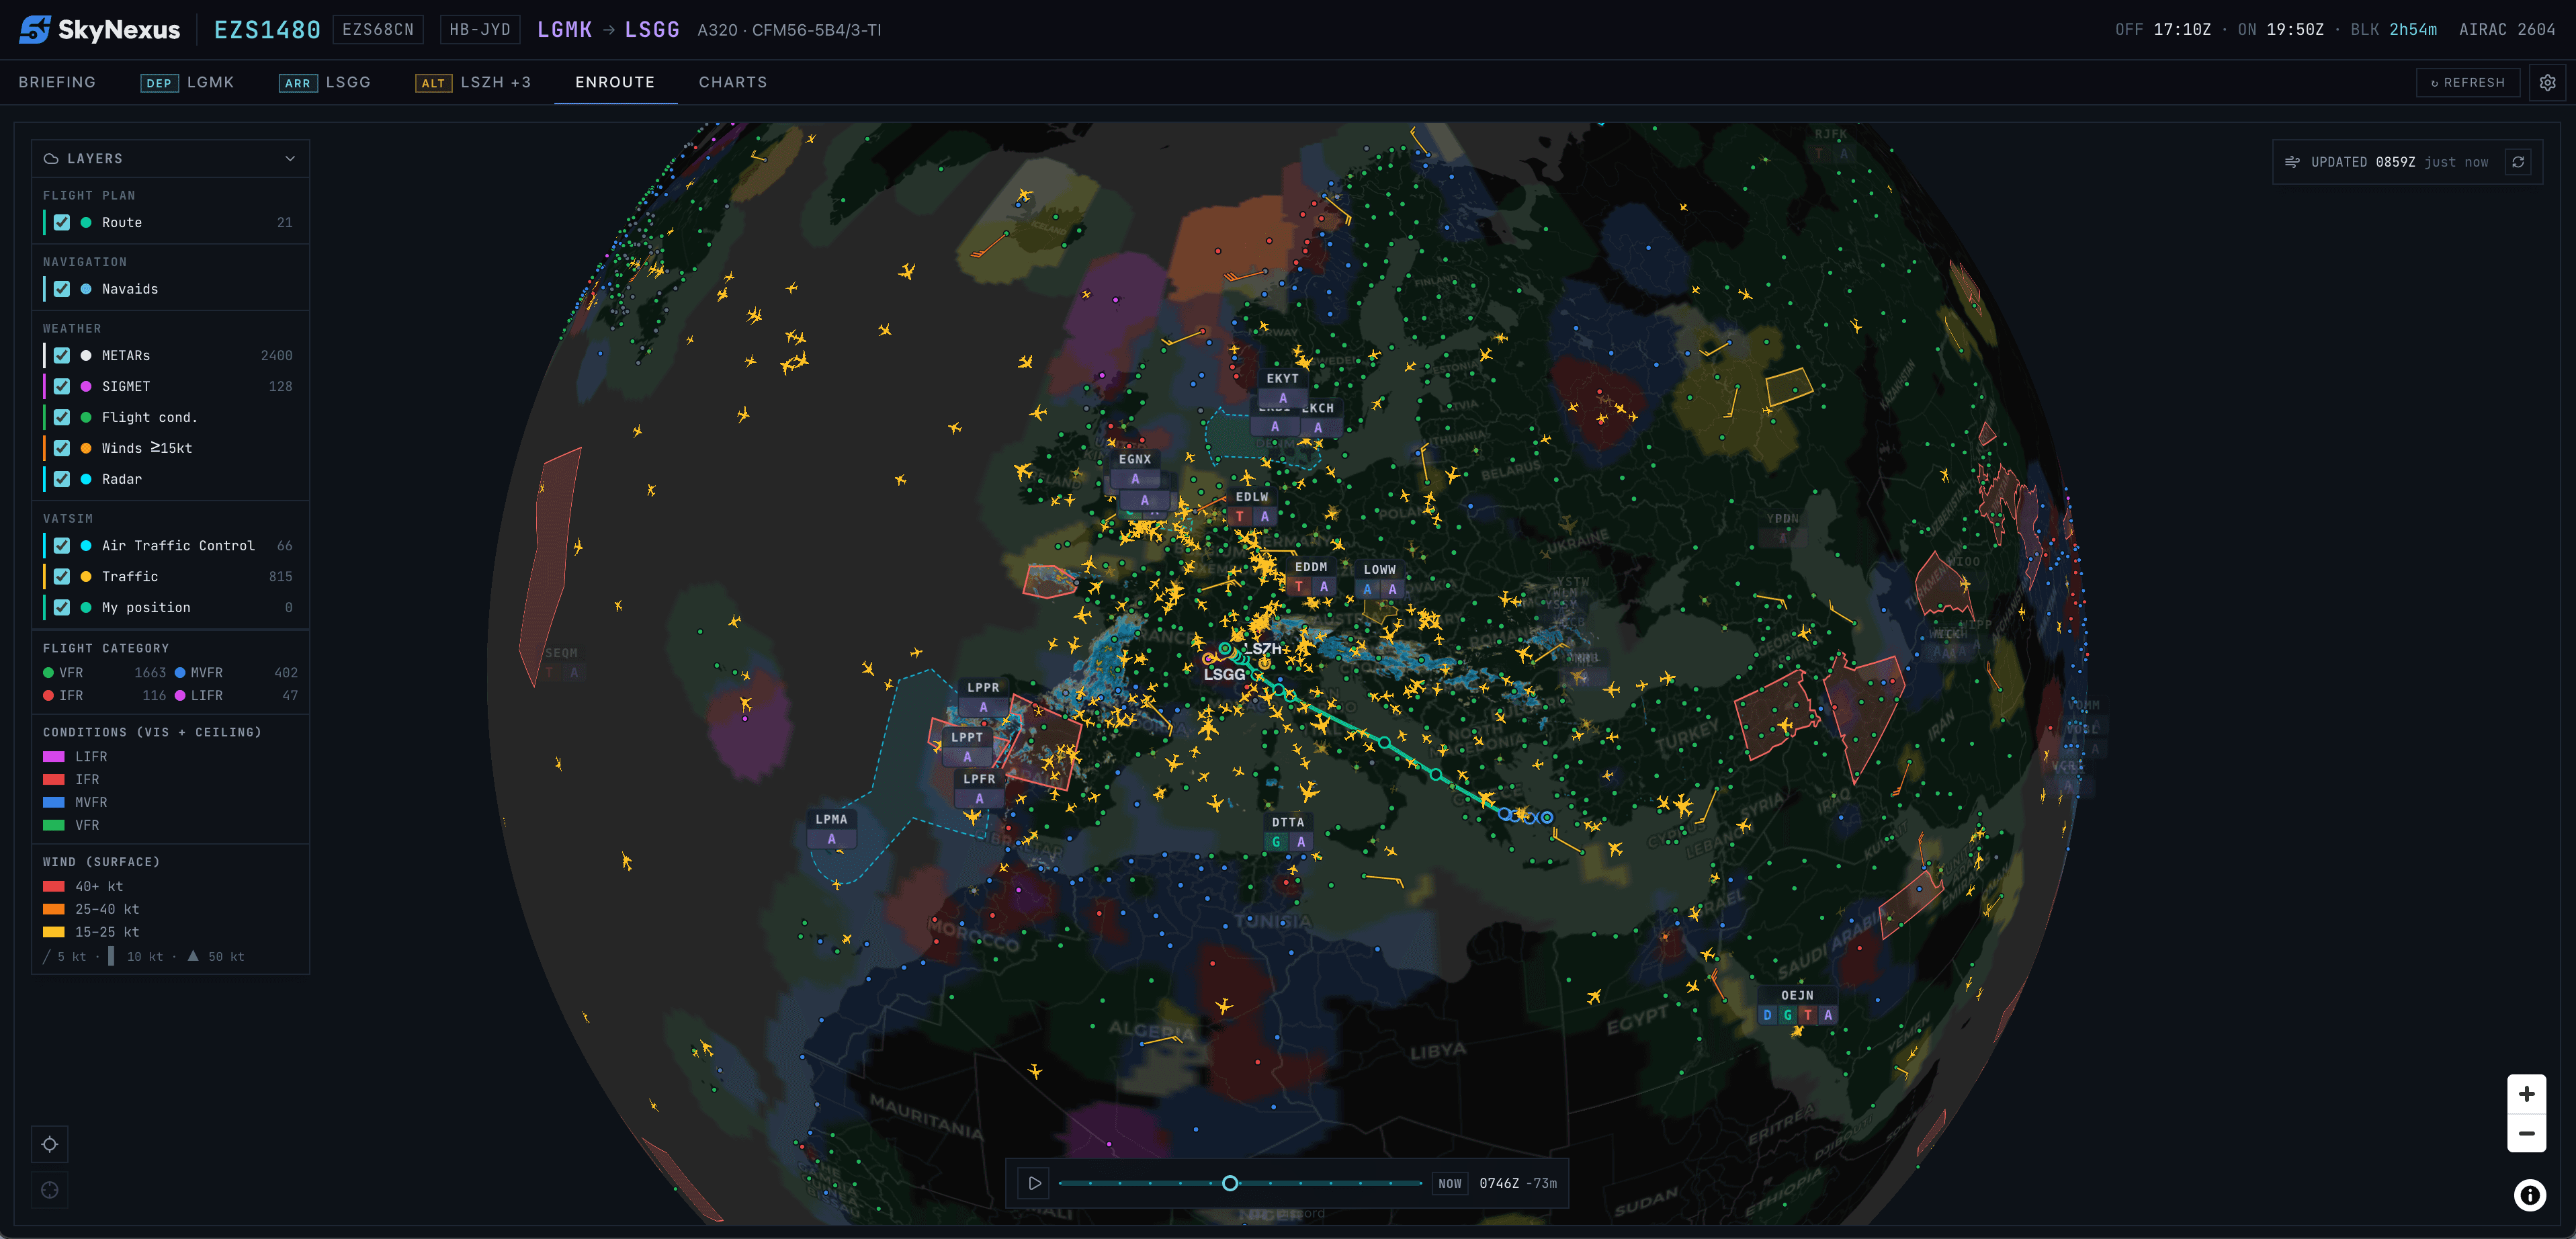2576x1239 pixels.
Task: Select the LPPR approach badge
Action: (x=983, y=707)
